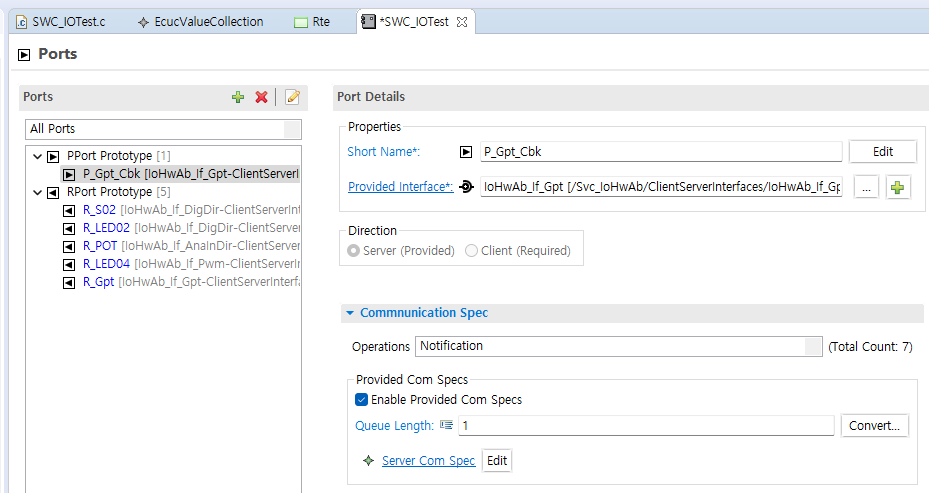Click green plus icon beside Provided Interface
Screen dimensions: 929x493
click(898, 187)
